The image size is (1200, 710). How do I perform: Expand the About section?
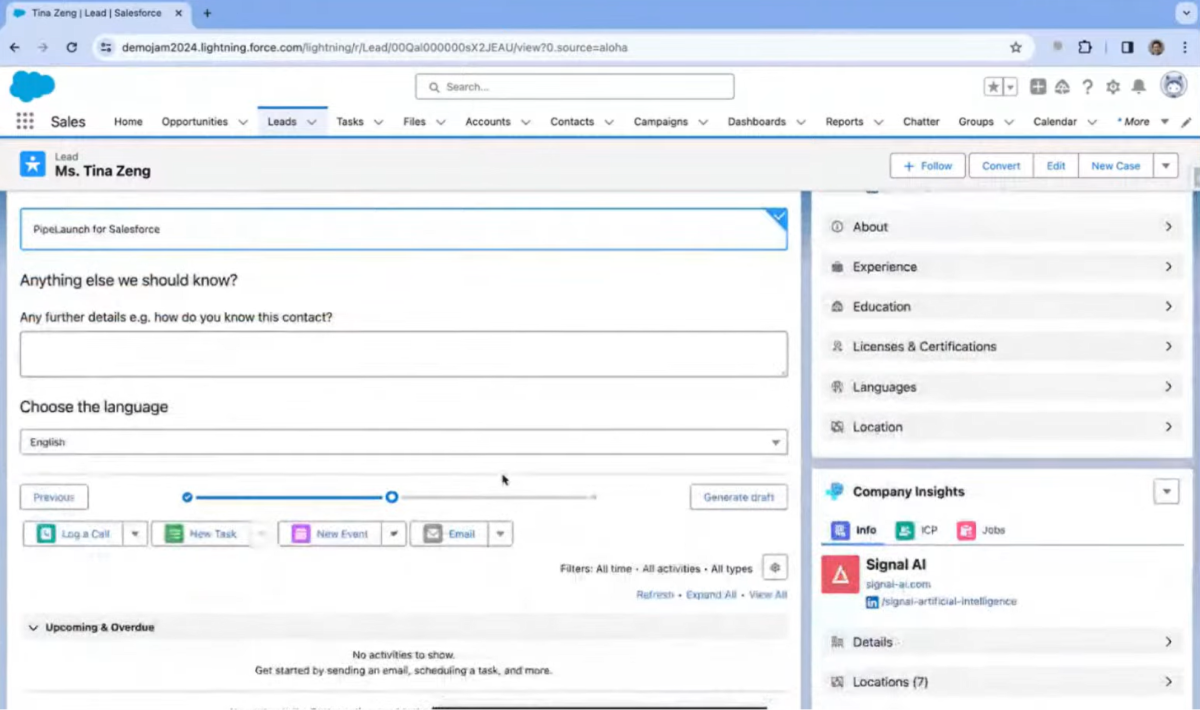coord(1001,227)
